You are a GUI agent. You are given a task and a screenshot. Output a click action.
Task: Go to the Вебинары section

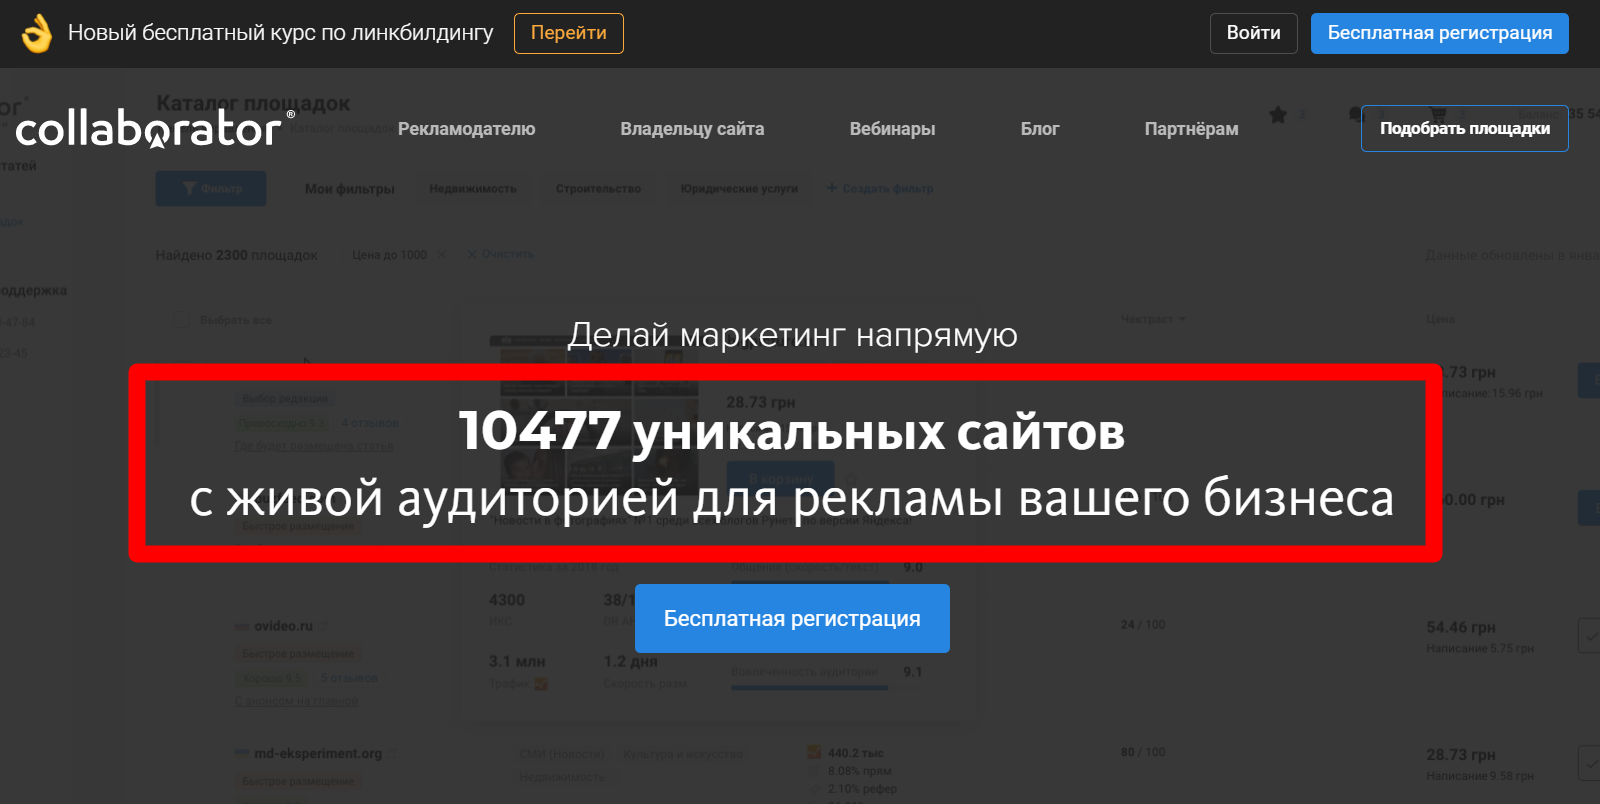(x=892, y=129)
